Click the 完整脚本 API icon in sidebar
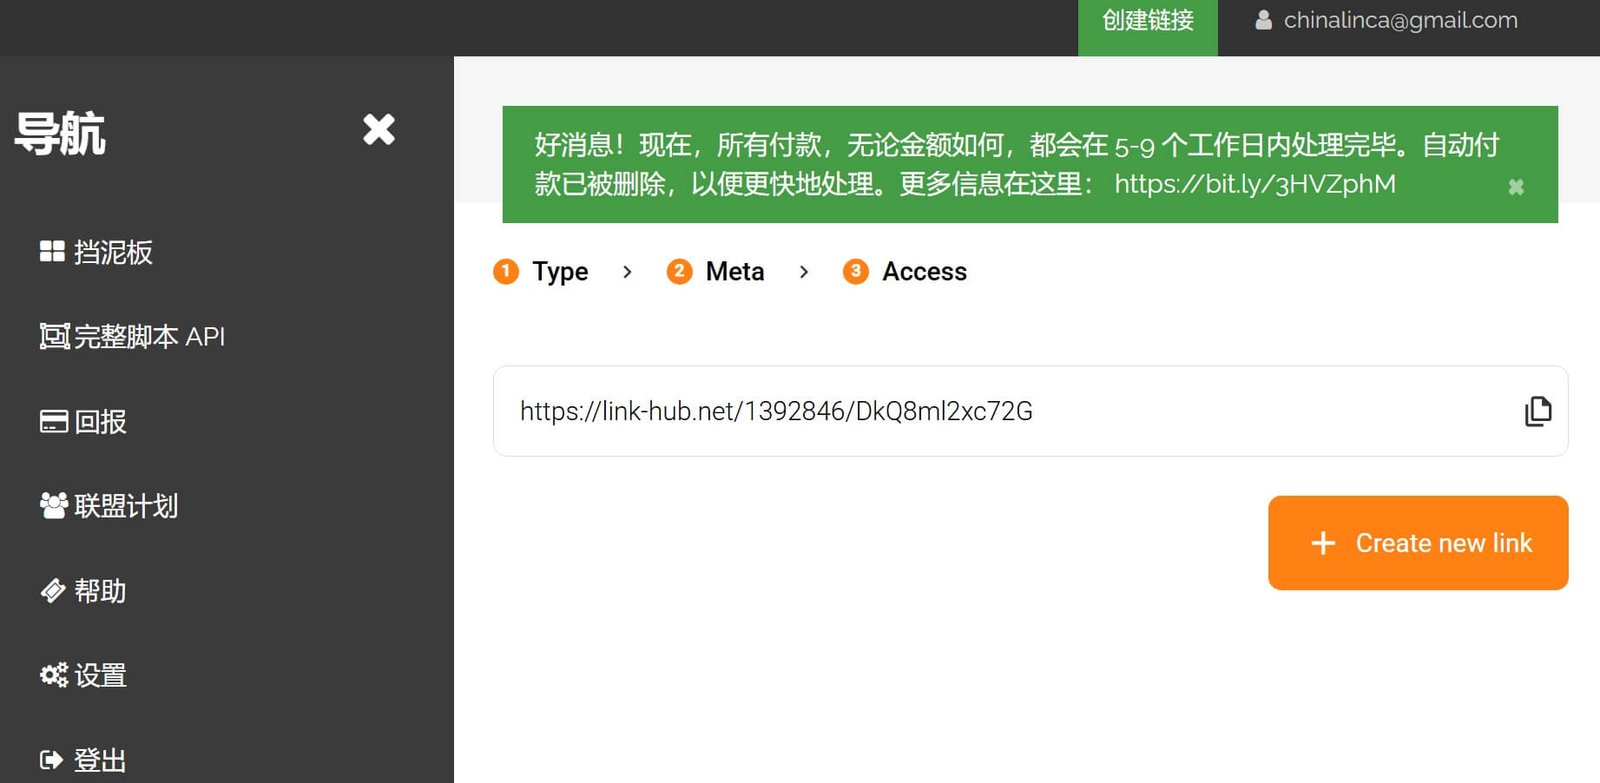1600x783 pixels. (x=54, y=336)
